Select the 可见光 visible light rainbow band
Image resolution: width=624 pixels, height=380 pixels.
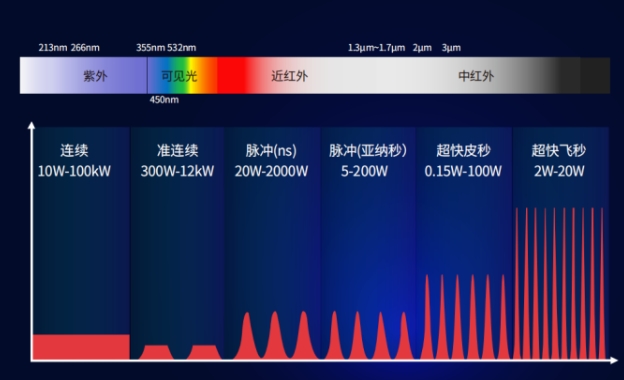pyautogui.click(x=182, y=76)
